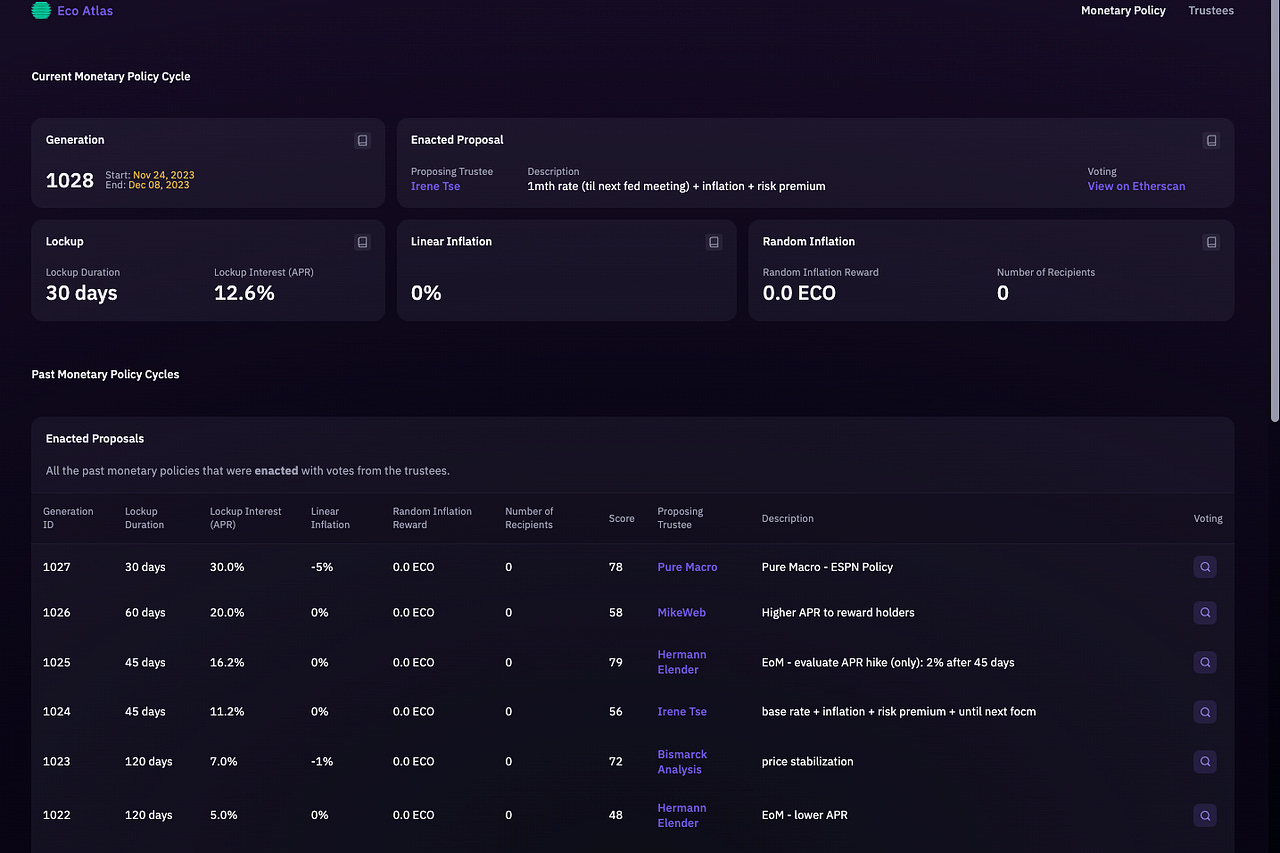The width and height of the screenshot is (1280, 853).
Task: Click the -5% linear inflation cell
Action: pyautogui.click(x=321, y=567)
